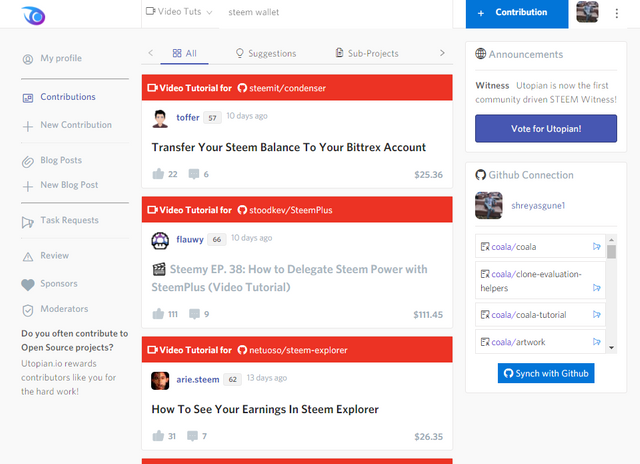The height and width of the screenshot is (464, 640).
Task: Like flauwy's Steemy EP. 38 post
Action: 158,314
